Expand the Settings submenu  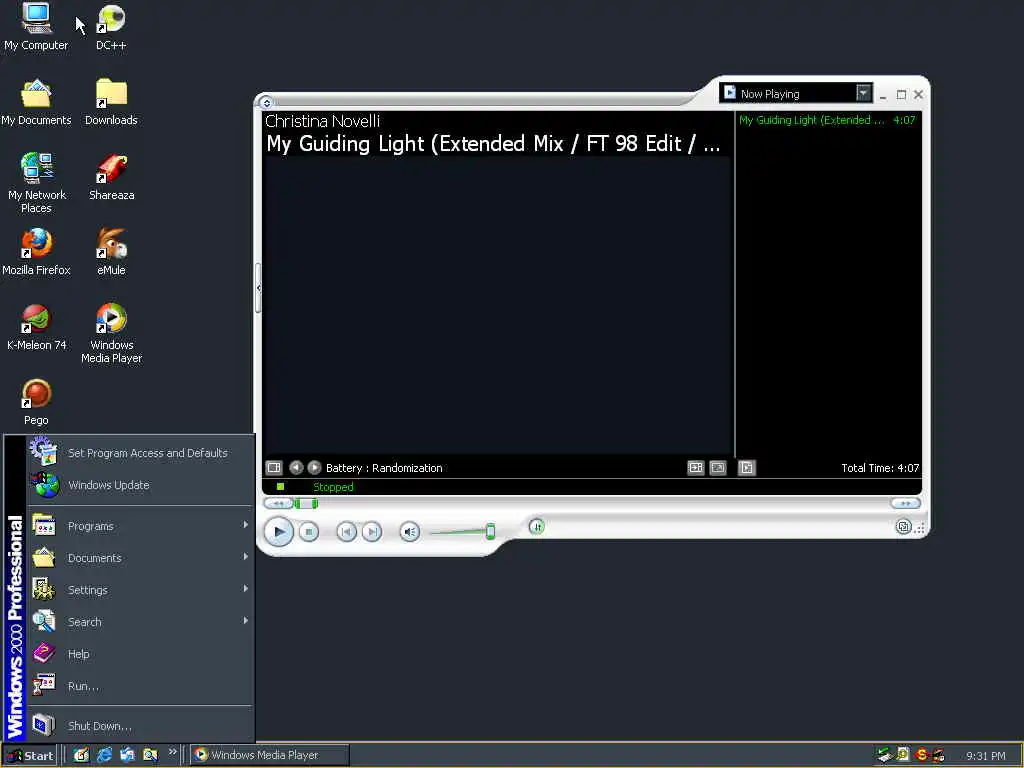click(140, 590)
